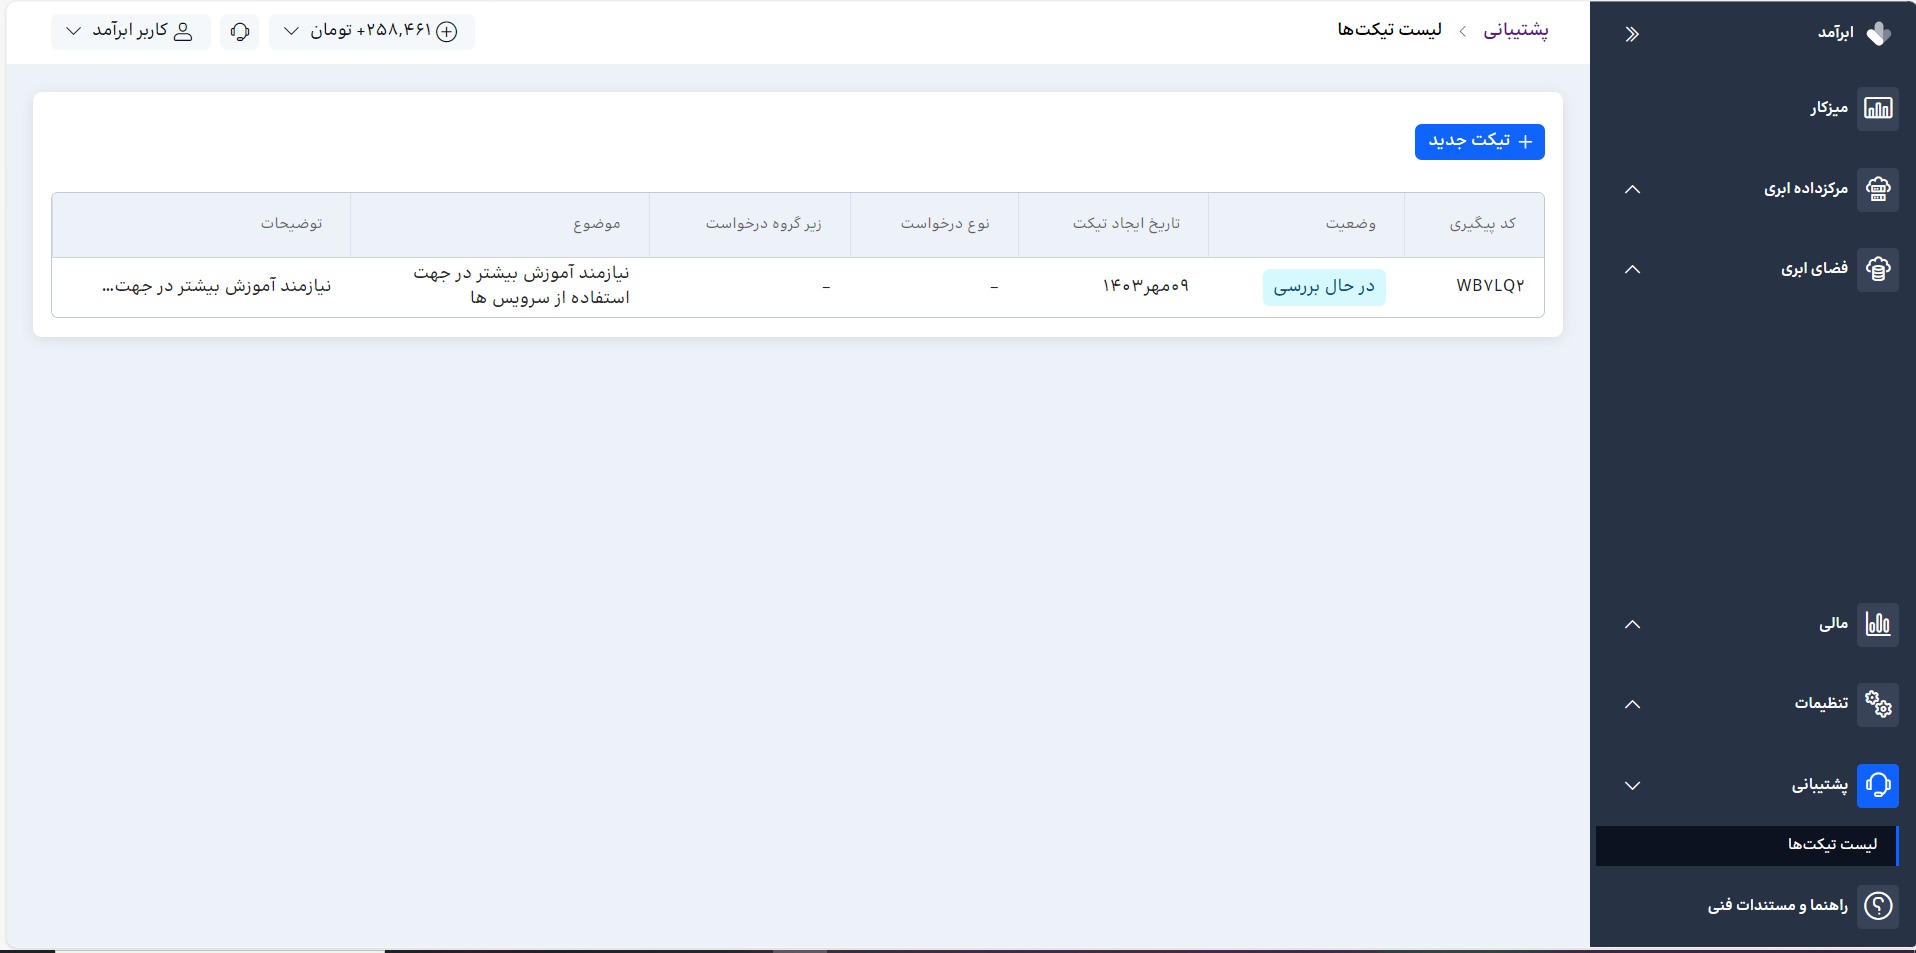Image resolution: width=1916 pixels, height=953 pixels.
Task: Open لیست تیکت‌ها submenu item
Action: click(x=1746, y=845)
